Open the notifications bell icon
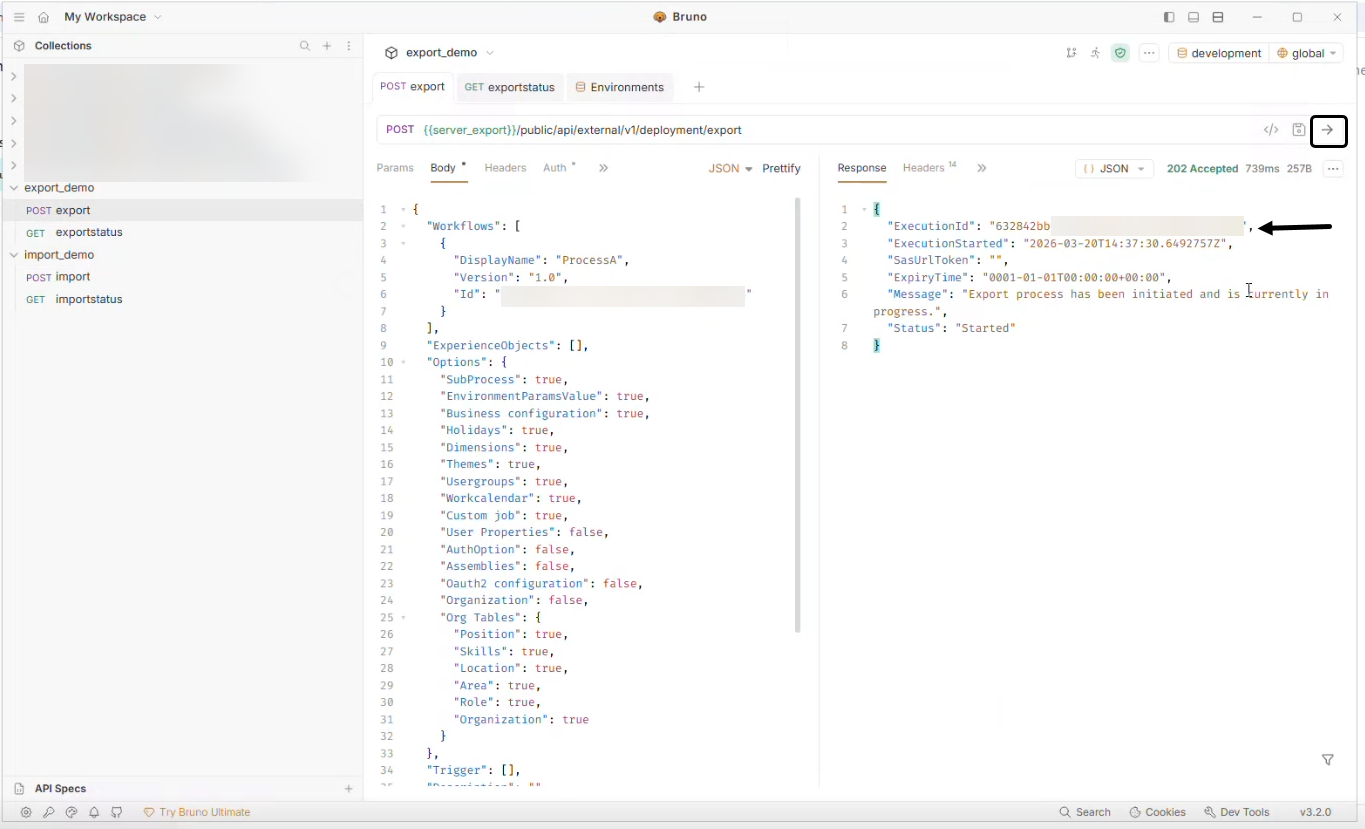1365x829 pixels. [x=94, y=812]
